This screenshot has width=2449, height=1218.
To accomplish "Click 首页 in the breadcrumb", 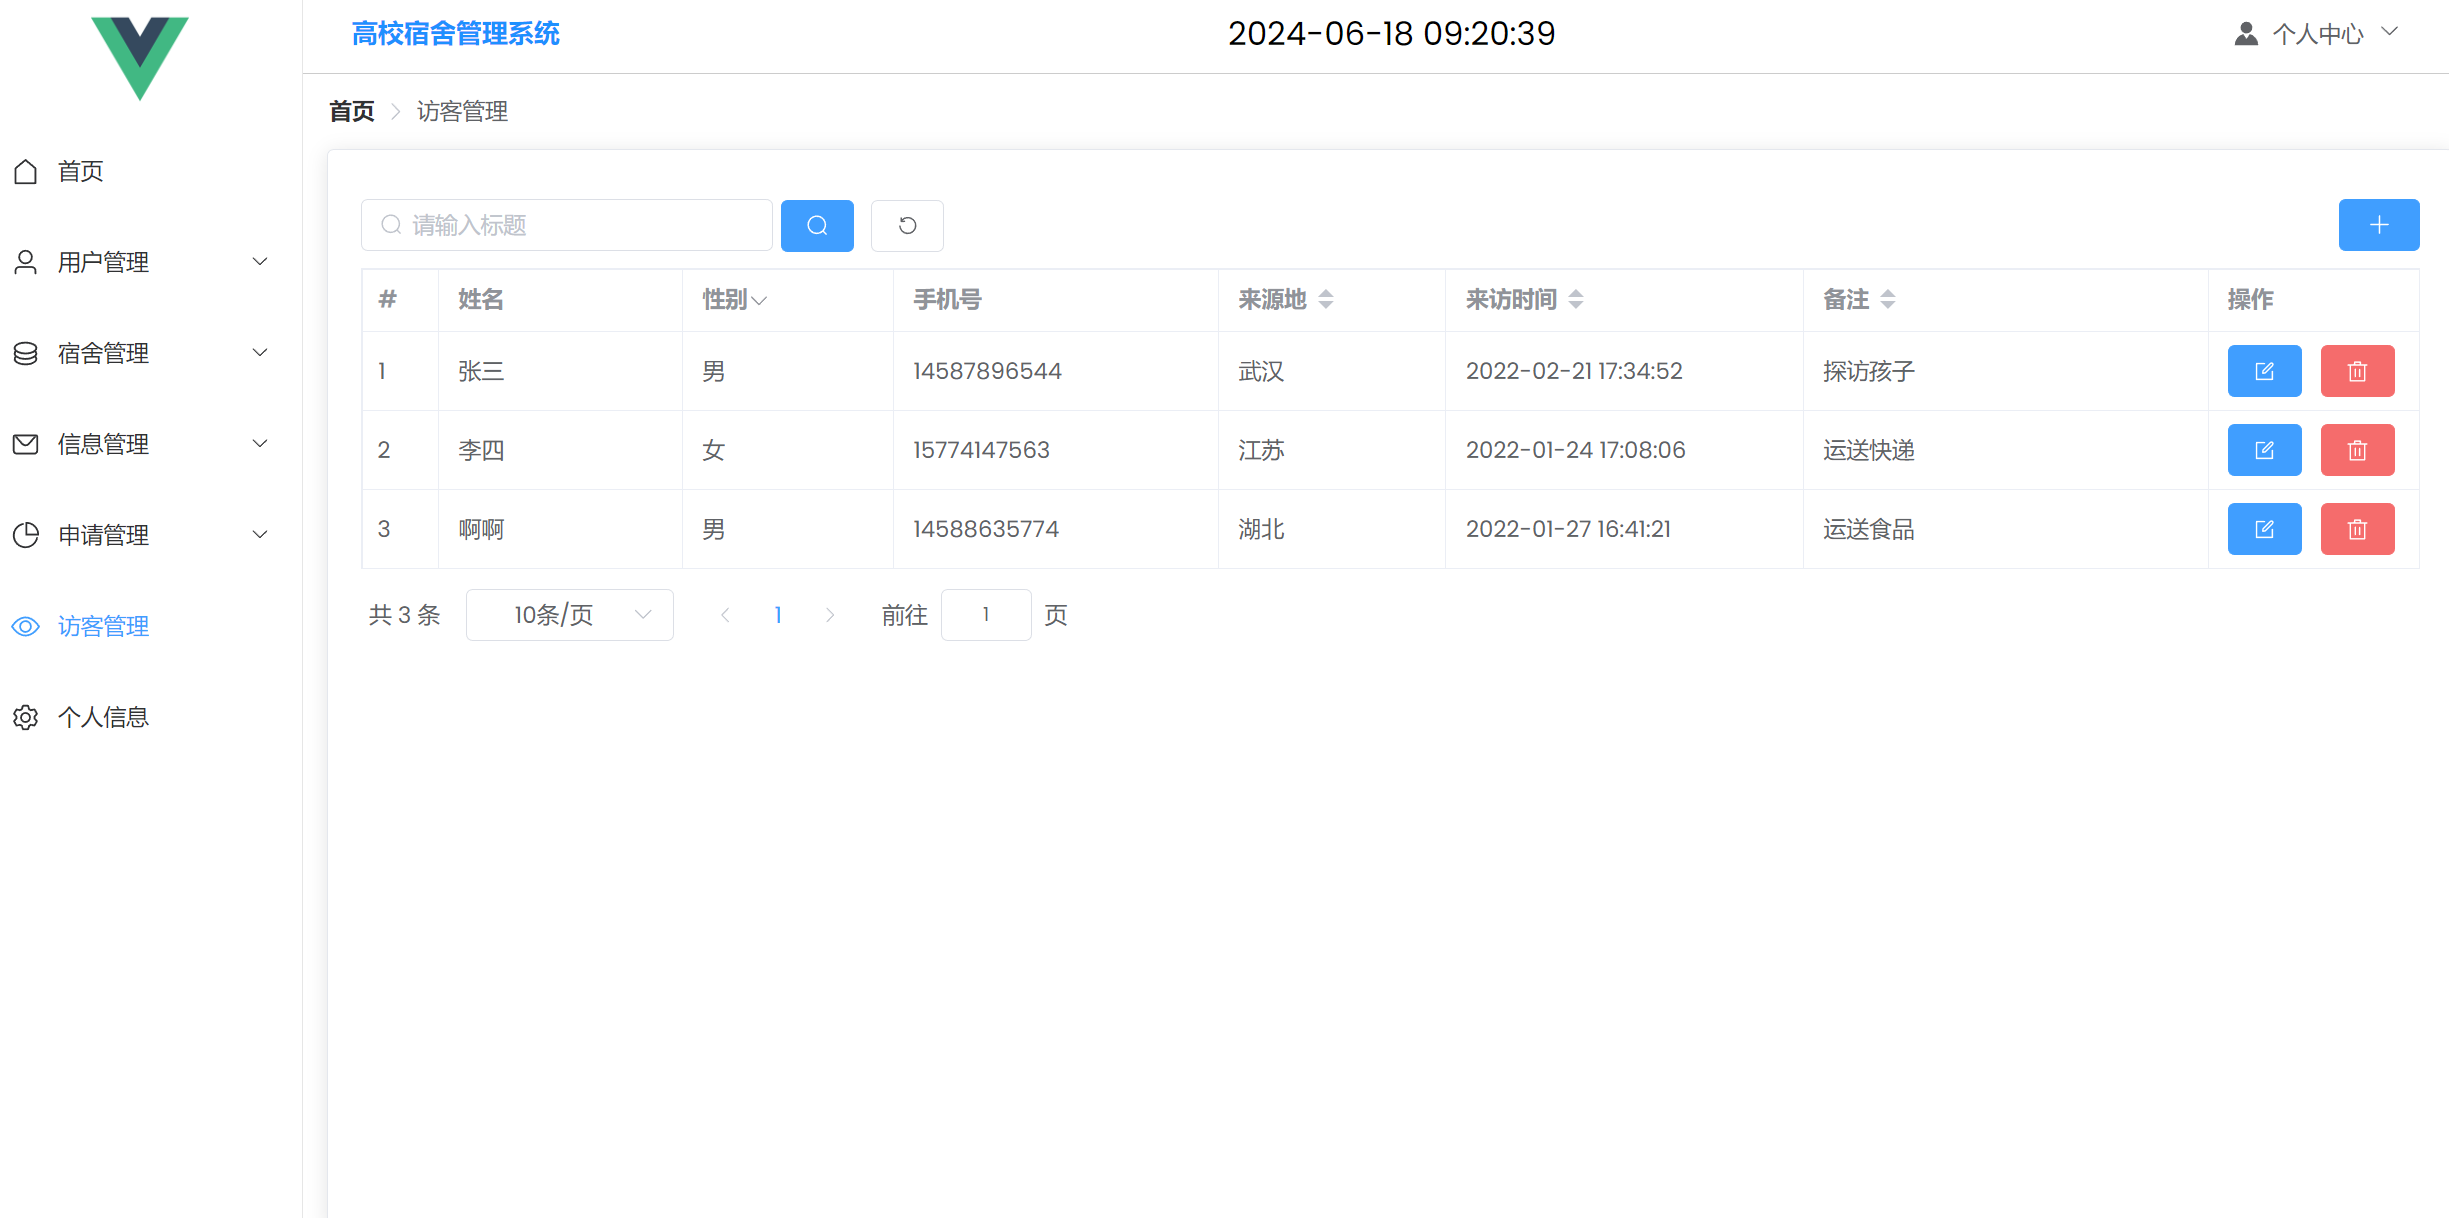I will click(350, 111).
